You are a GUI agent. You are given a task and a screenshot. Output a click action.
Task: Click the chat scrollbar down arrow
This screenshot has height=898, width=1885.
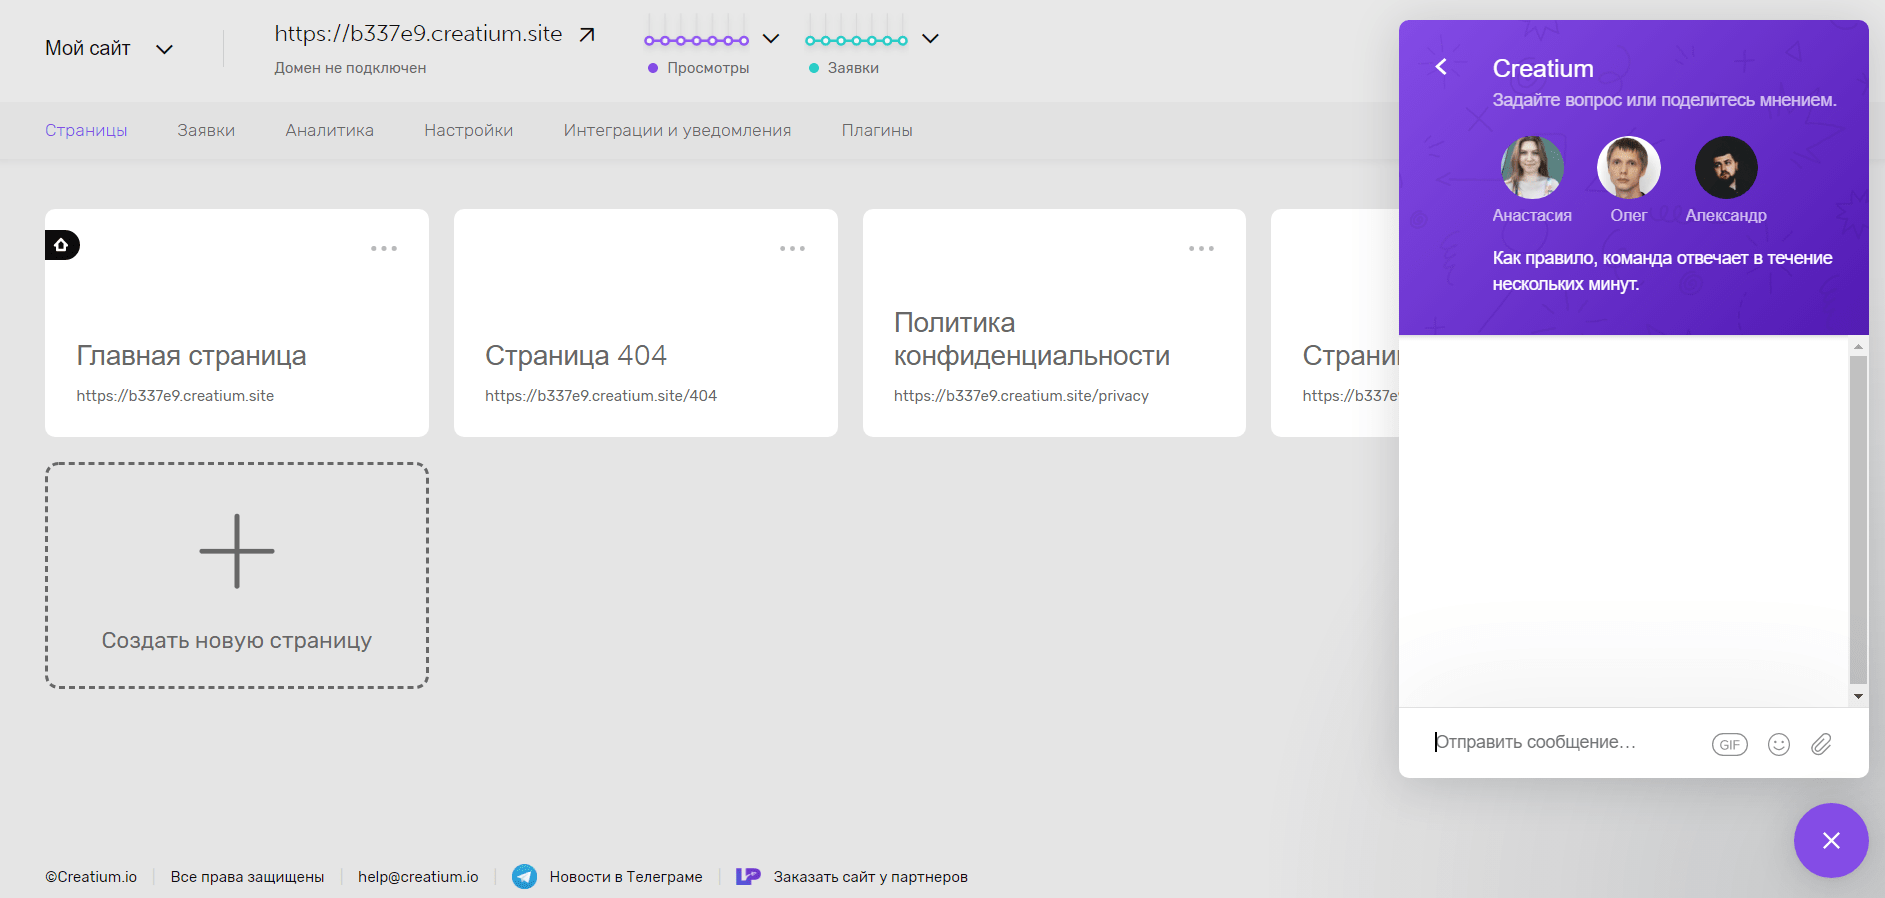click(x=1858, y=696)
